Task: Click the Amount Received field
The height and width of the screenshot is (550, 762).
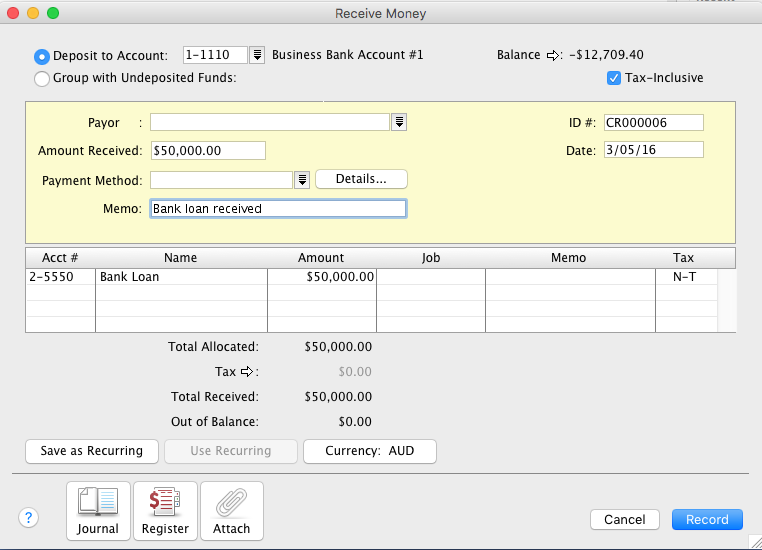Action: (x=208, y=150)
